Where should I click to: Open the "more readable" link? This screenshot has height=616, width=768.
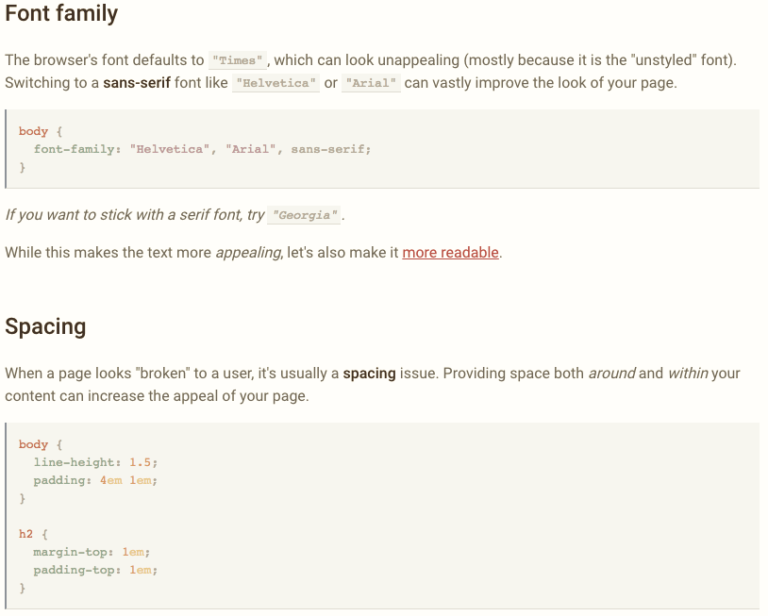pyautogui.click(x=450, y=253)
